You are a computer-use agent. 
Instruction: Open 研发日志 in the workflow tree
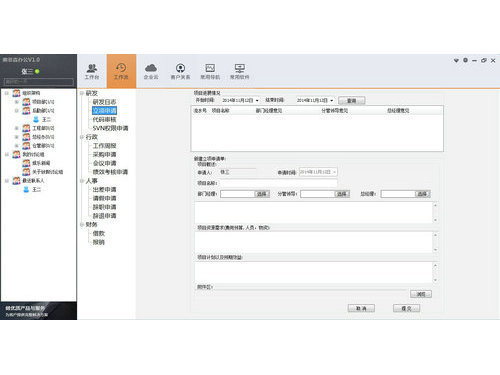pyautogui.click(x=104, y=102)
